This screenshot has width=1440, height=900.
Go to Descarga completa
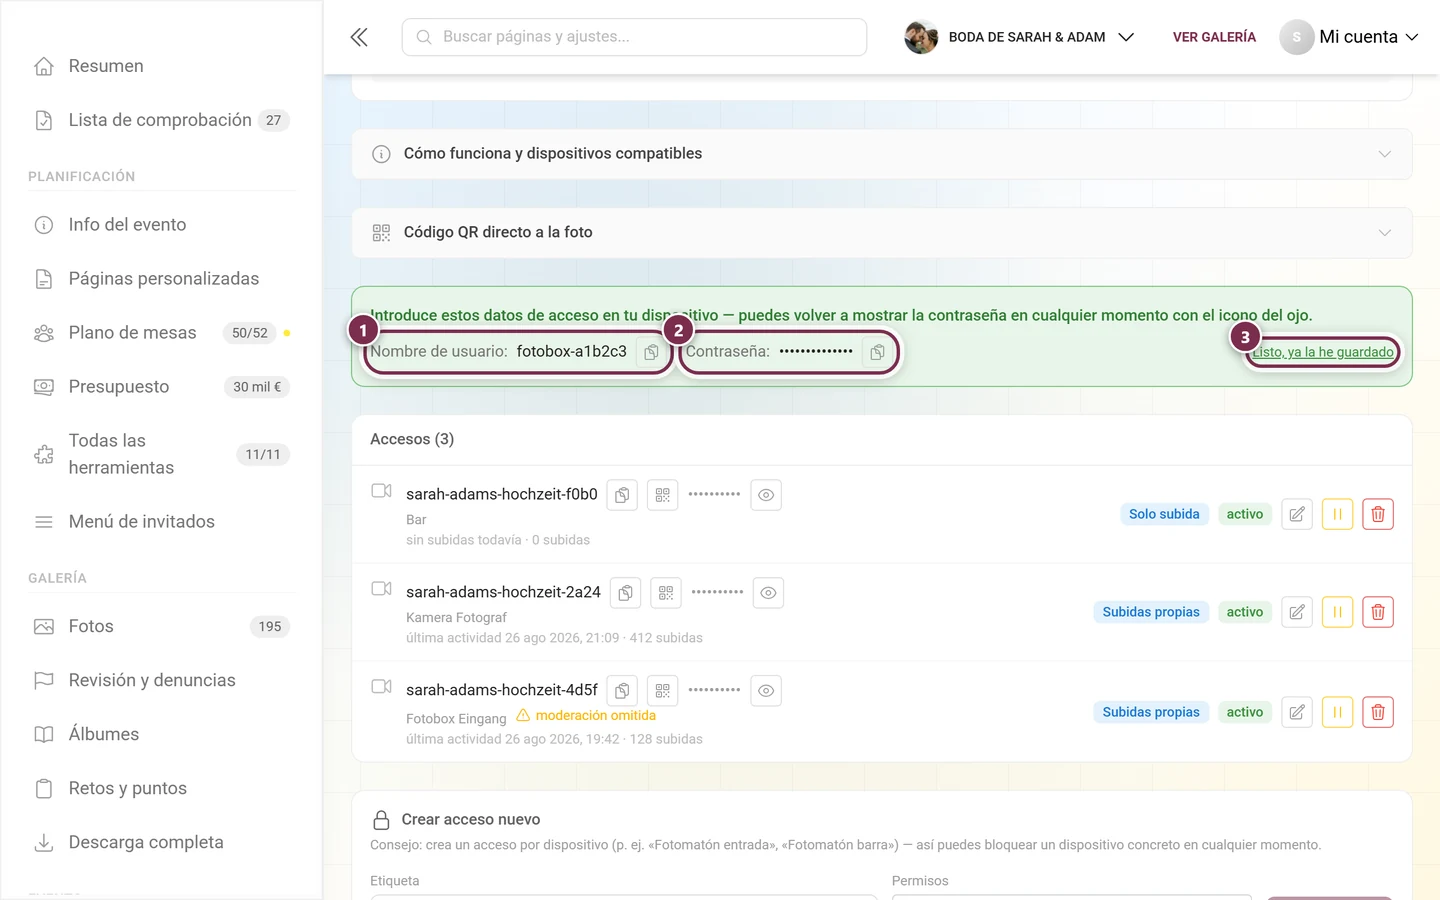coord(161,843)
